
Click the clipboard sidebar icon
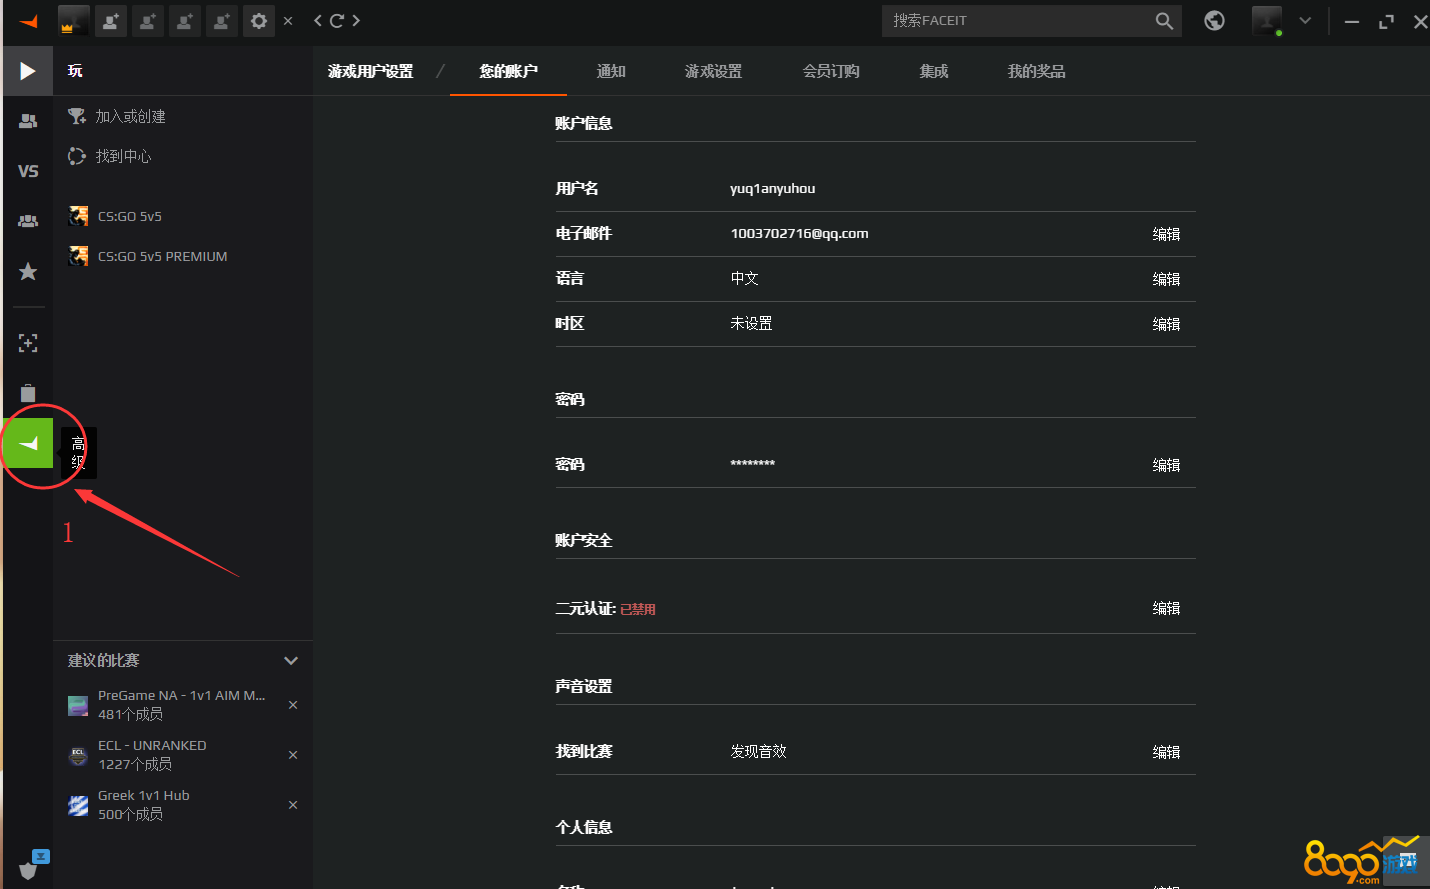(28, 393)
